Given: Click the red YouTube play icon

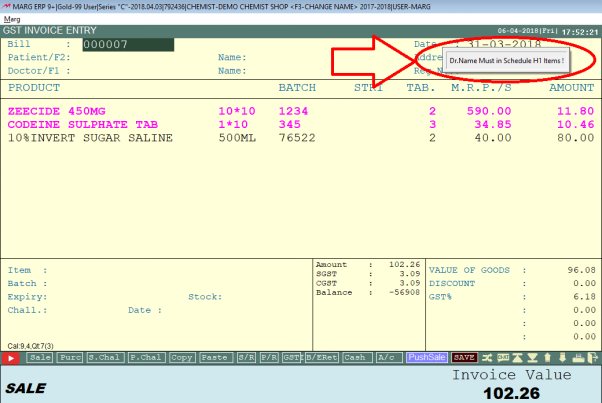Looking at the screenshot, I should pyautogui.click(x=12, y=357).
